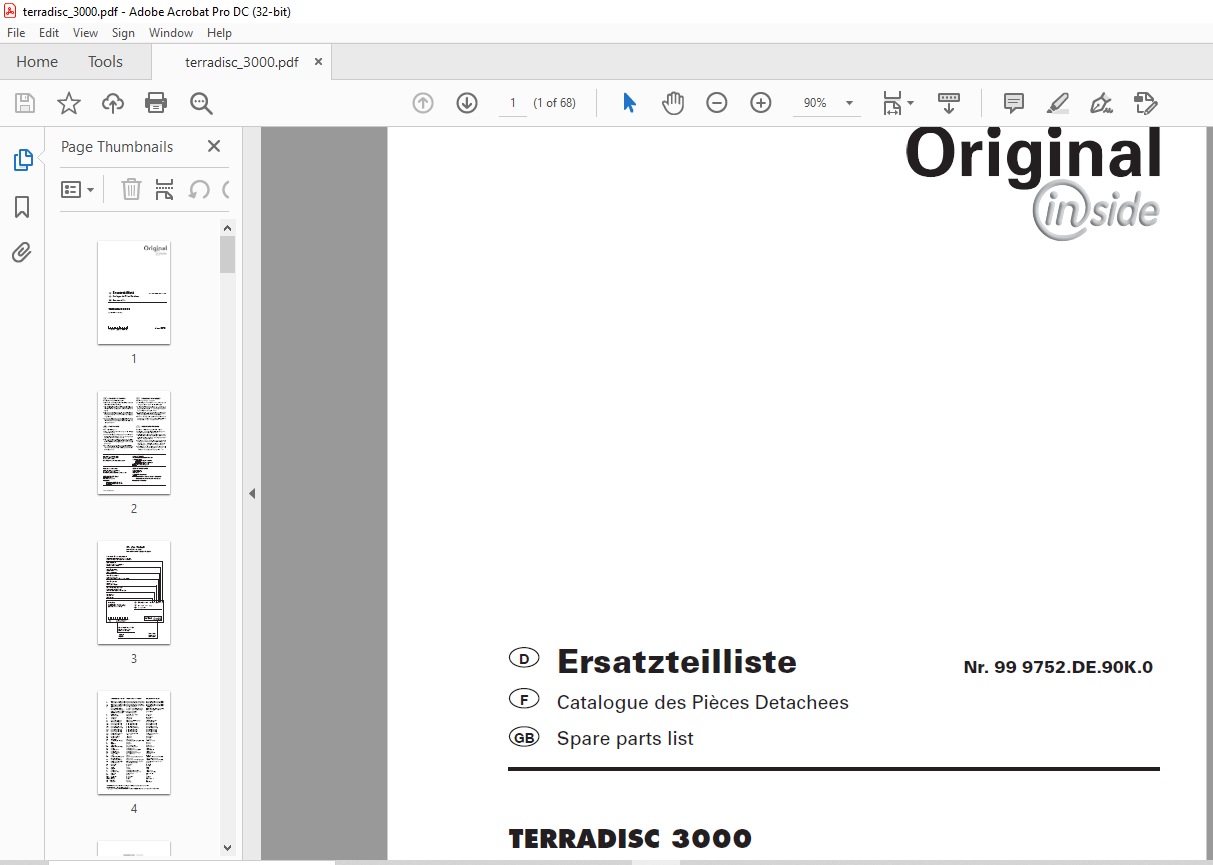
Task: Open the View menu
Action: pyautogui.click(x=85, y=33)
